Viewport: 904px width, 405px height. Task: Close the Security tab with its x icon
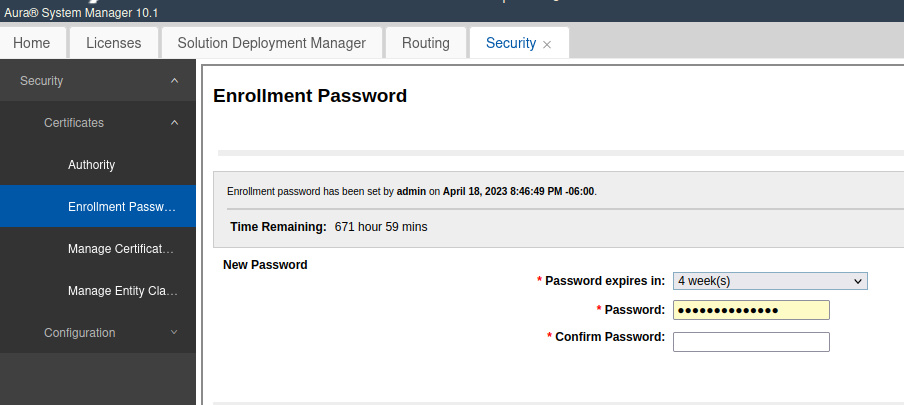pos(547,44)
